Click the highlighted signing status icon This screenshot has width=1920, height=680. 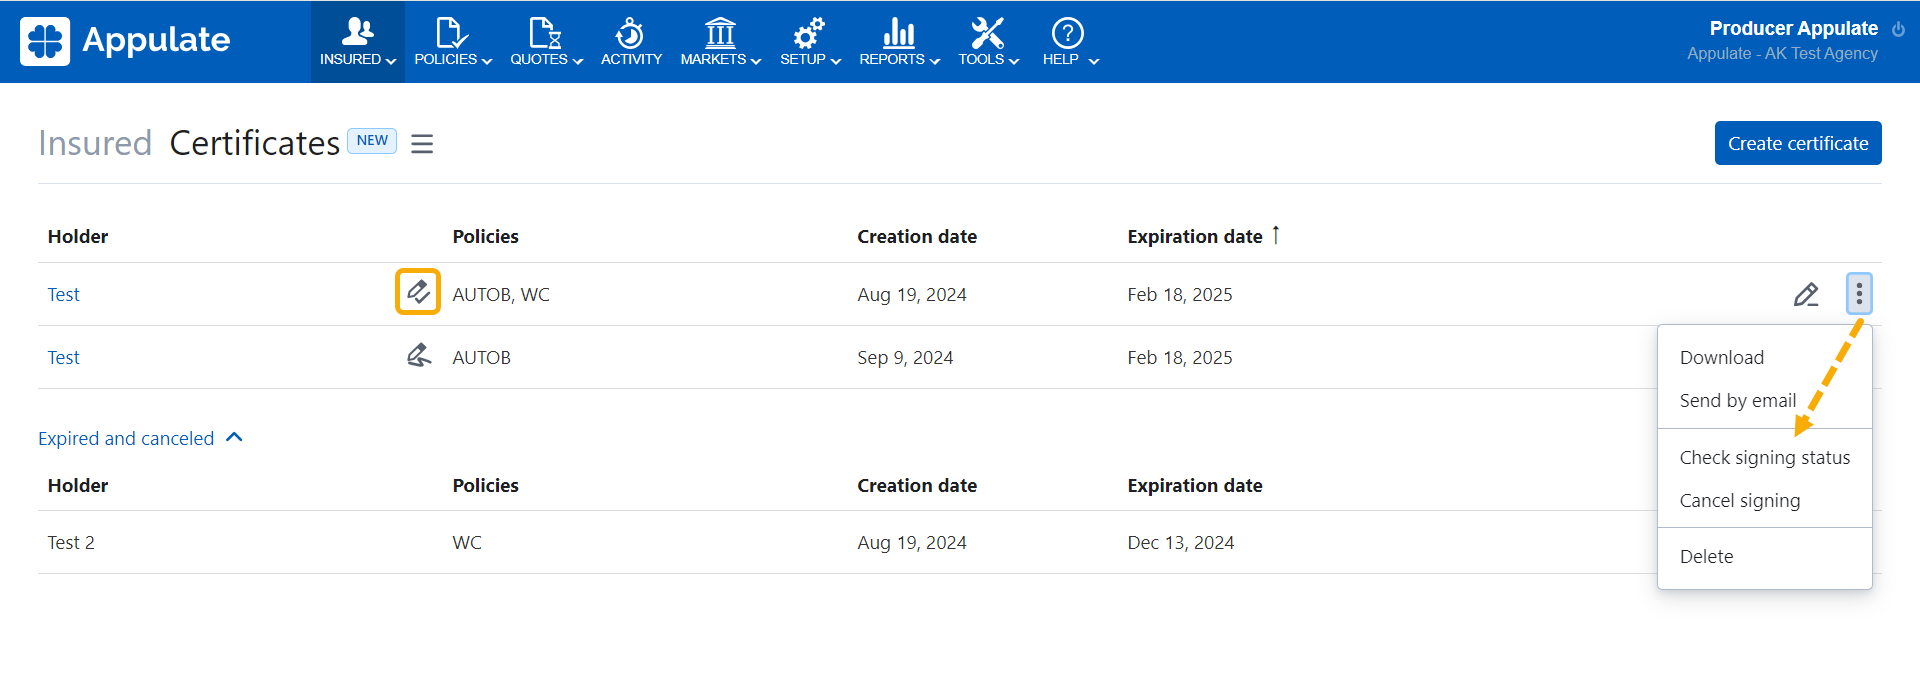[x=418, y=292]
